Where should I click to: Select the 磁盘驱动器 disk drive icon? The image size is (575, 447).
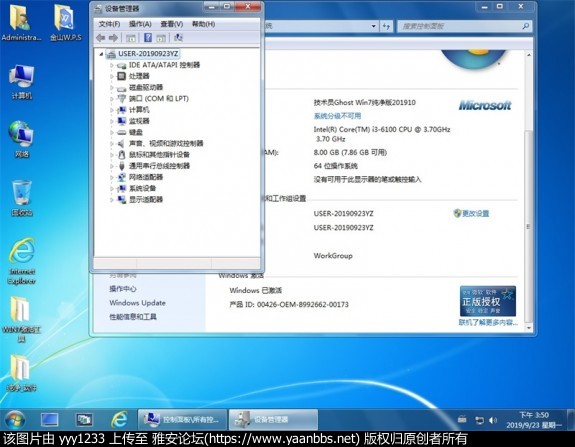point(121,88)
